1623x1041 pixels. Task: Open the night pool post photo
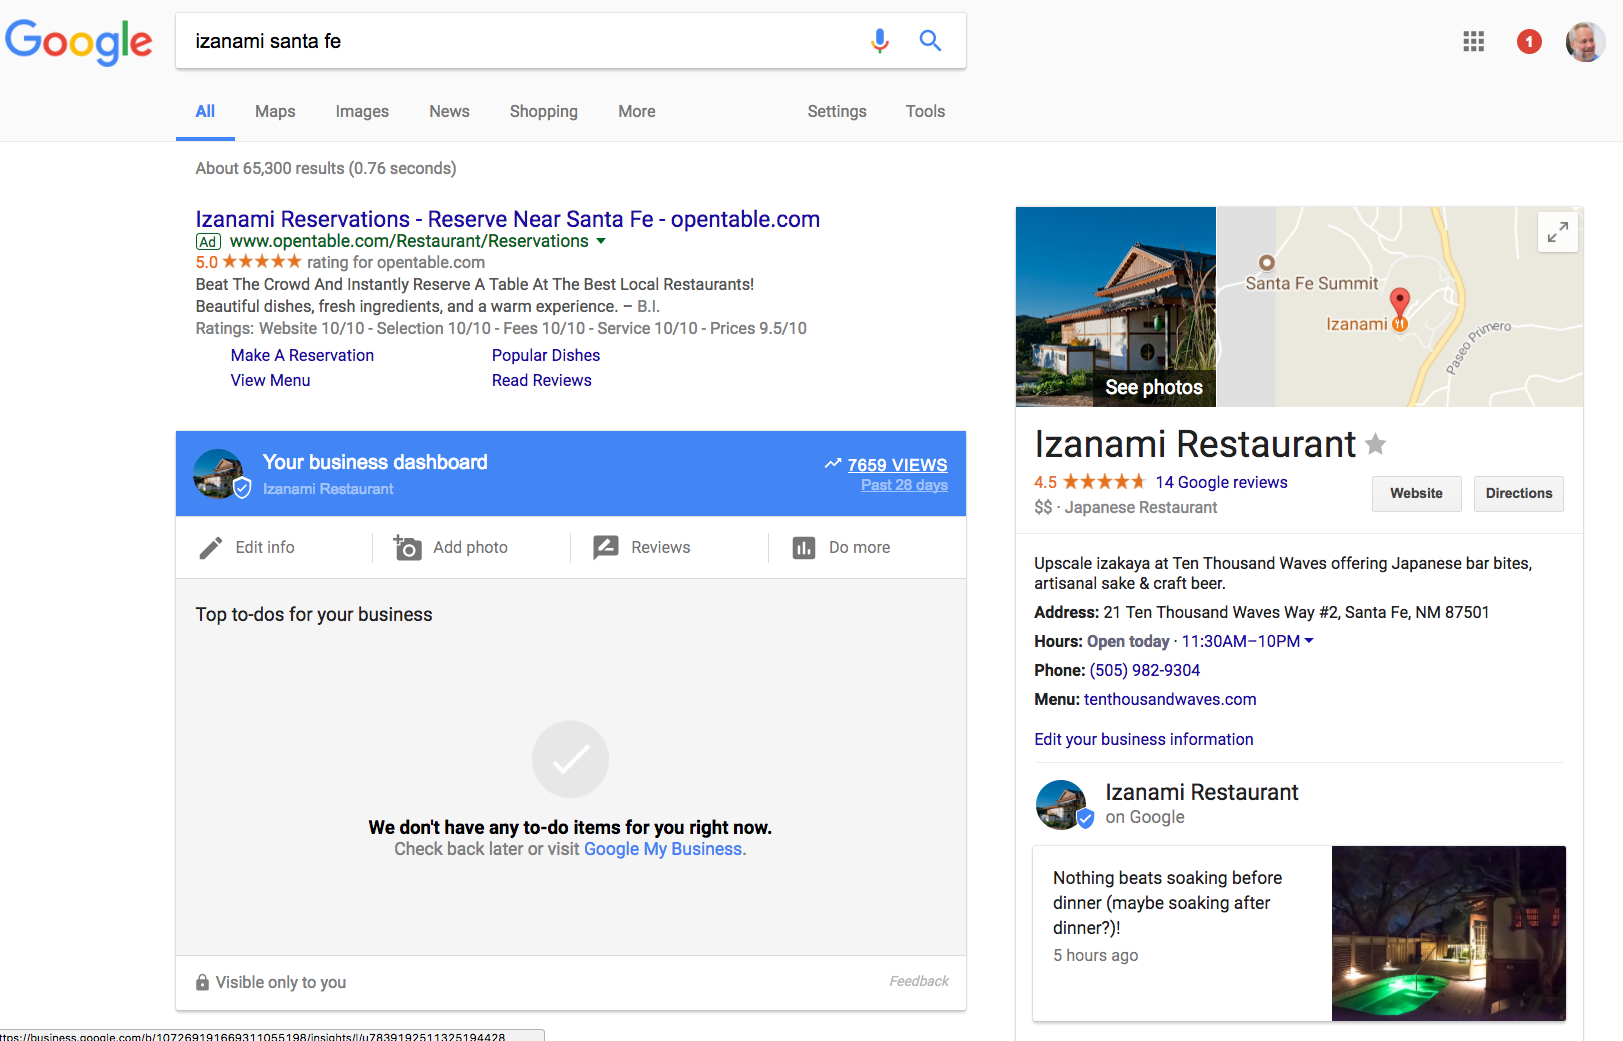click(x=1449, y=933)
